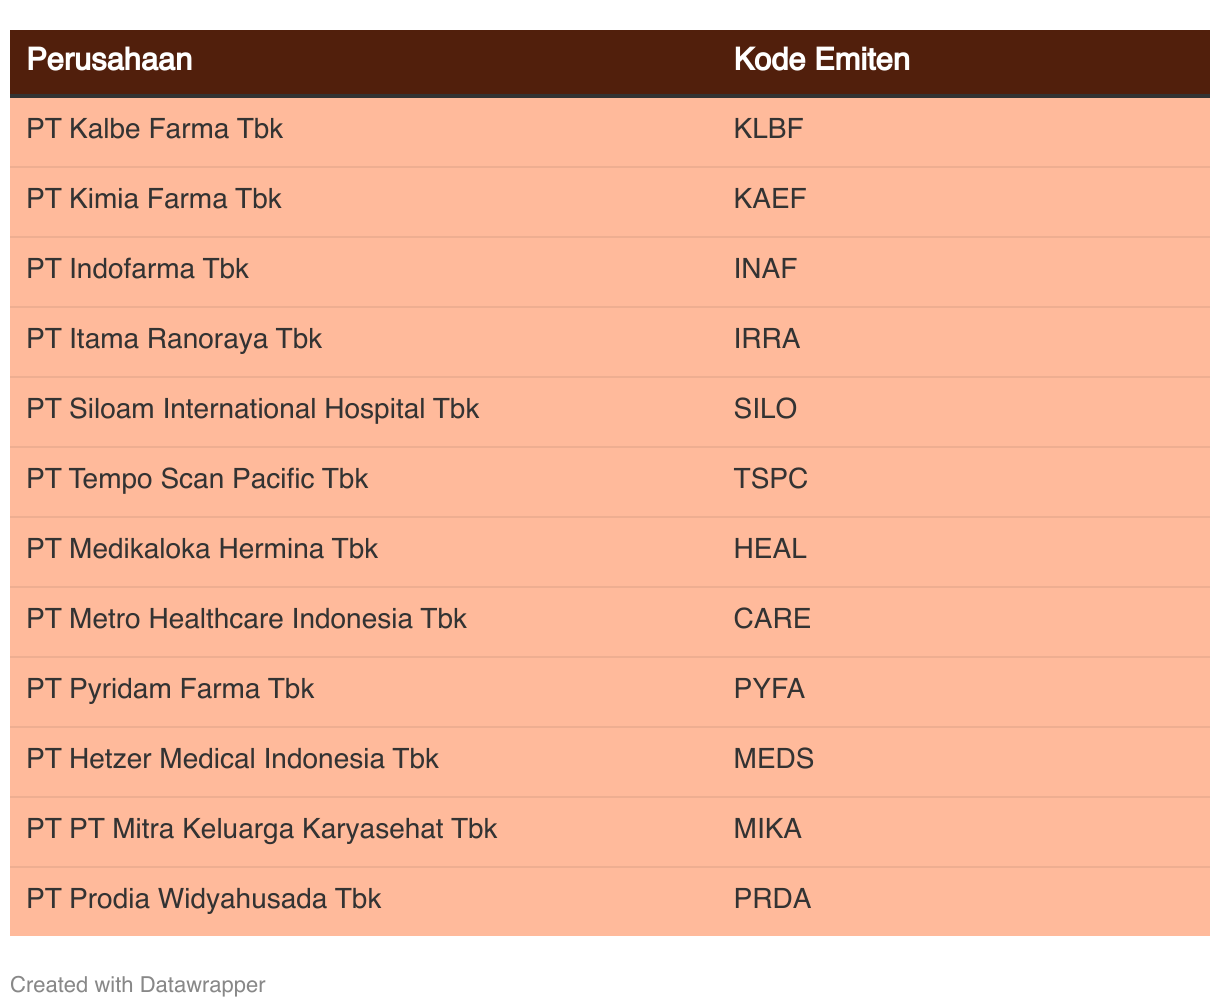Viewport: 1220px width, 1008px height.
Task: Click the Perusahaan column header
Action: tap(109, 60)
